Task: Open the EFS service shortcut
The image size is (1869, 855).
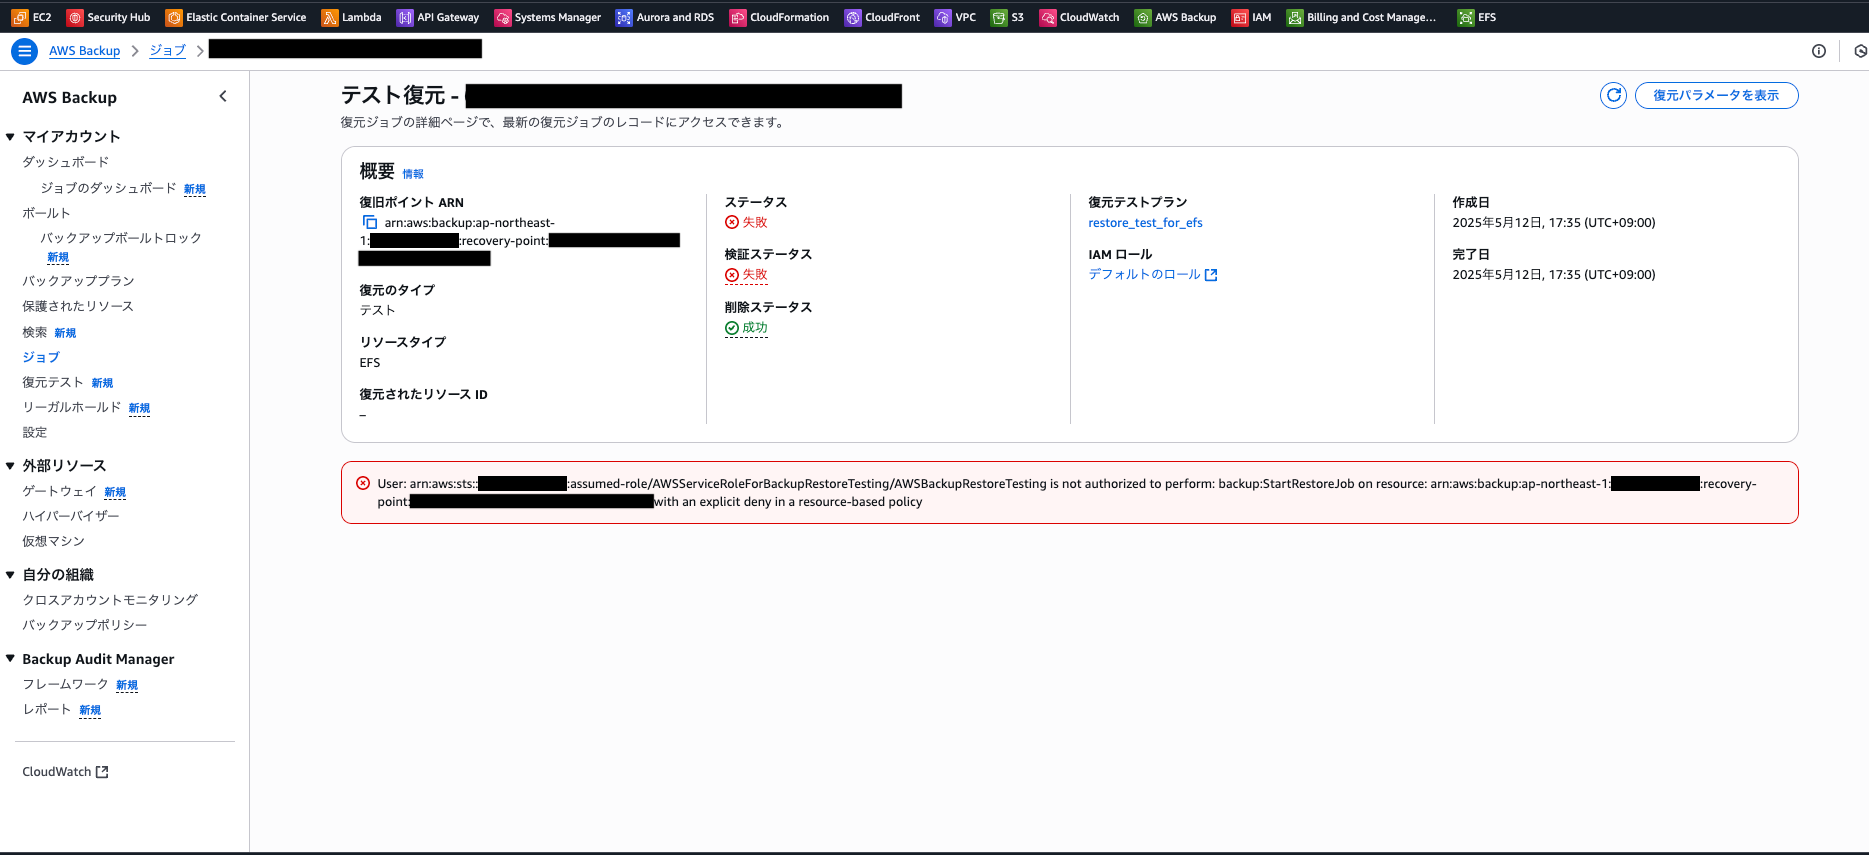Action: click(x=1476, y=17)
